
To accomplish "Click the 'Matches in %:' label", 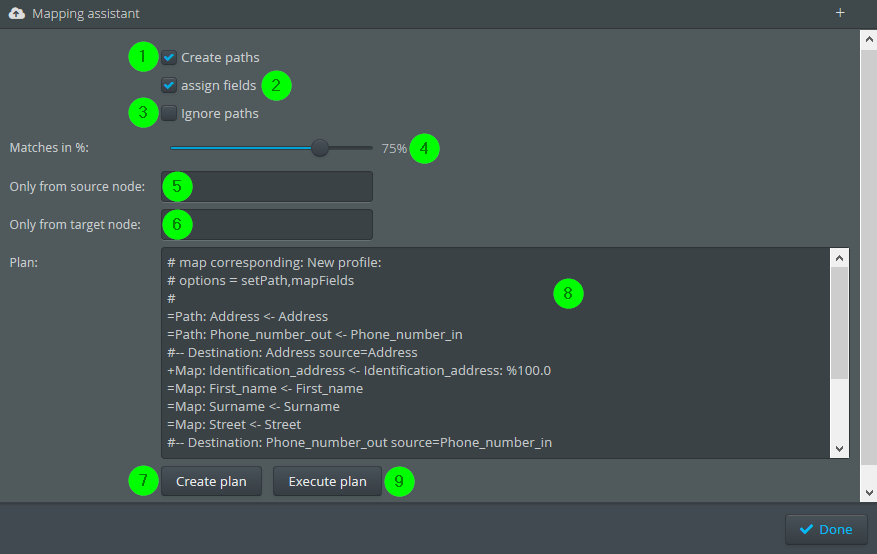I will (49, 148).
